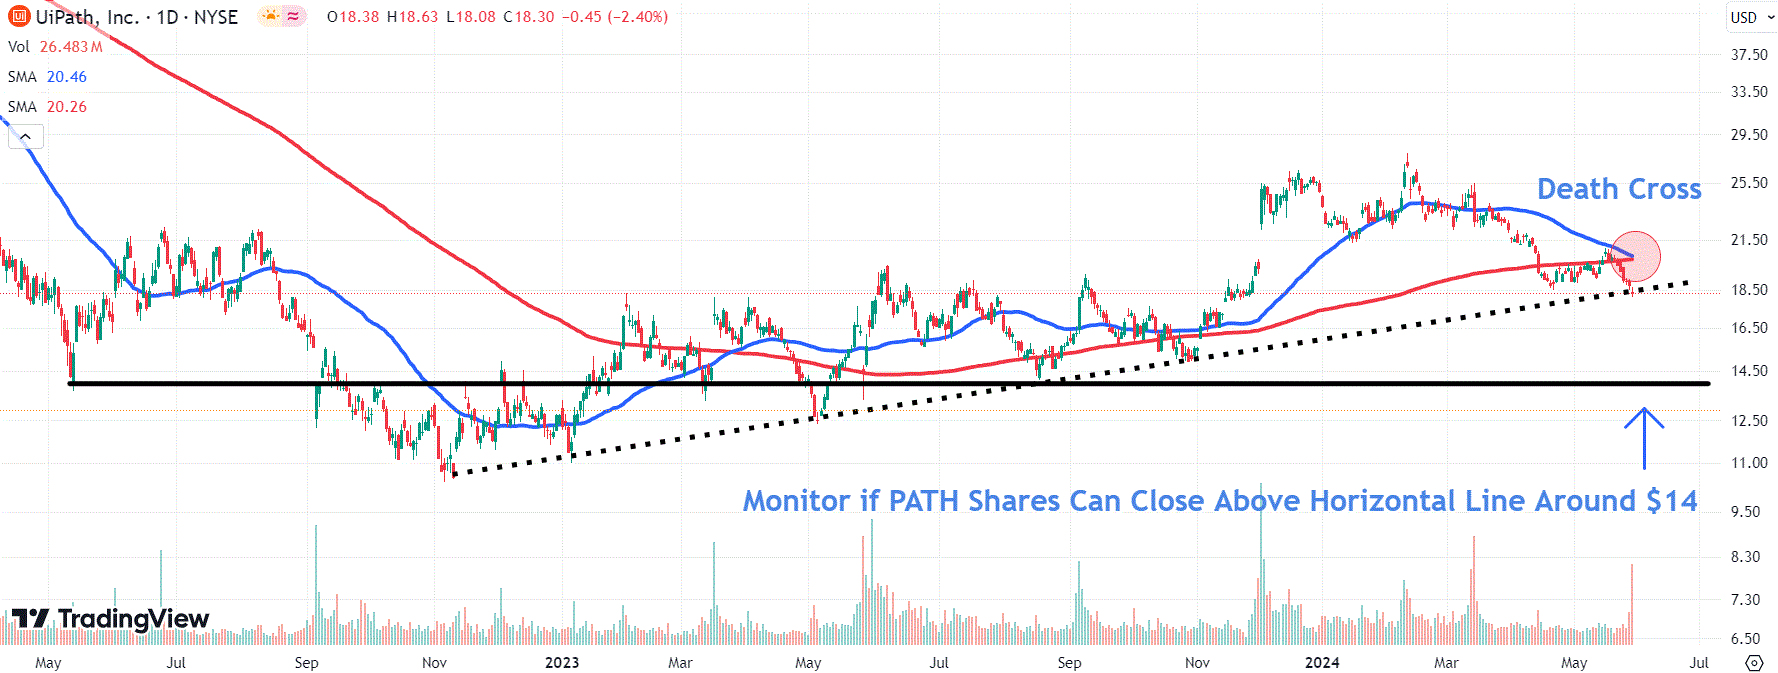Click the Sep label between Jul and Nov 2022
Screen dimensions: 1778x673
[306, 663]
